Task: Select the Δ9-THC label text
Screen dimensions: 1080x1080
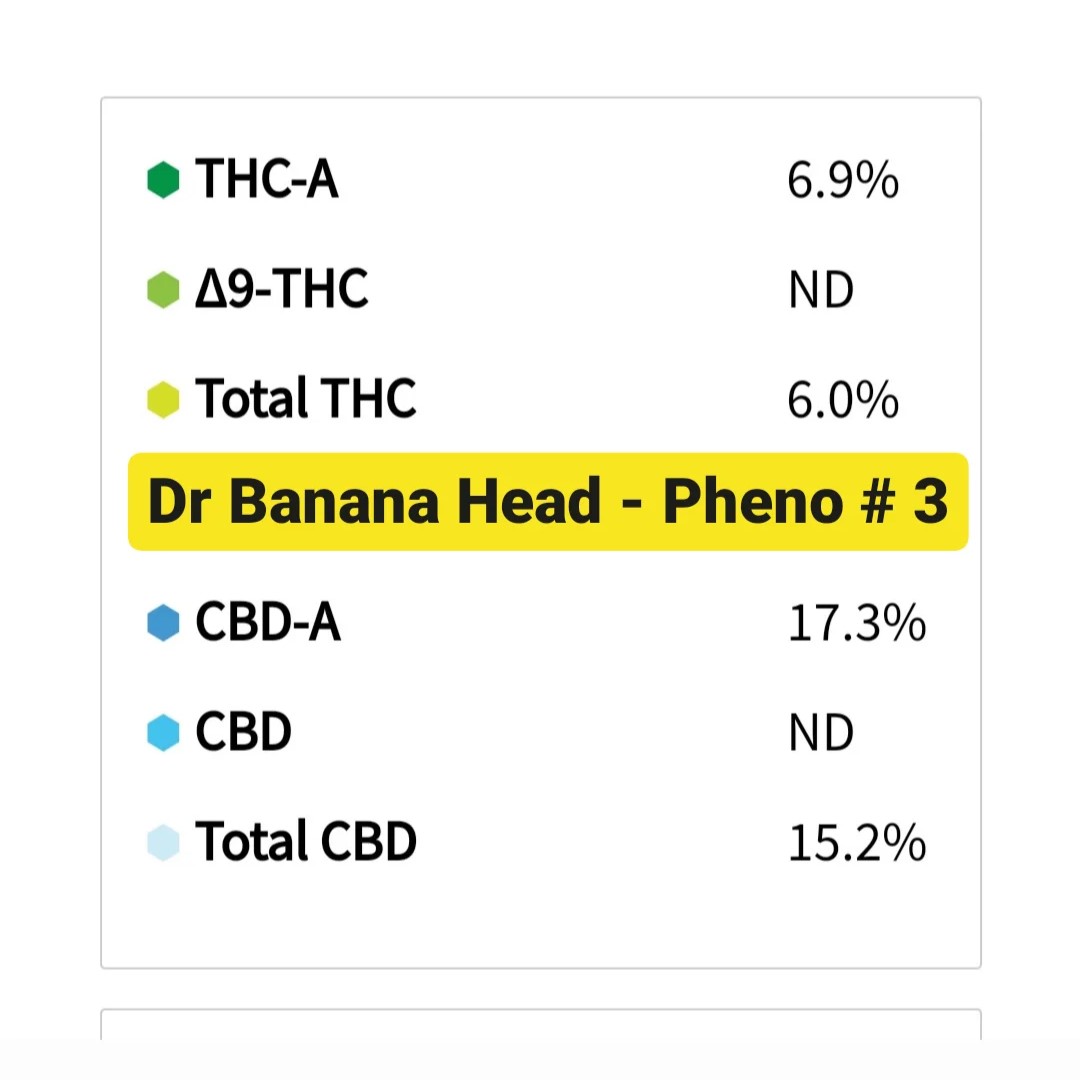Action: point(282,290)
